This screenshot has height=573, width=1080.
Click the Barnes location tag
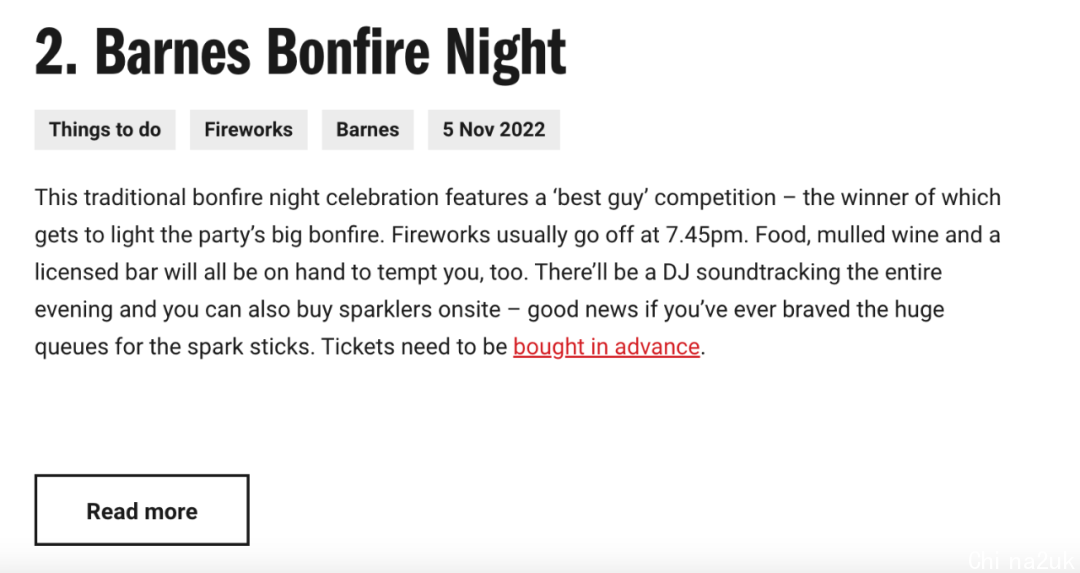click(368, 129)
